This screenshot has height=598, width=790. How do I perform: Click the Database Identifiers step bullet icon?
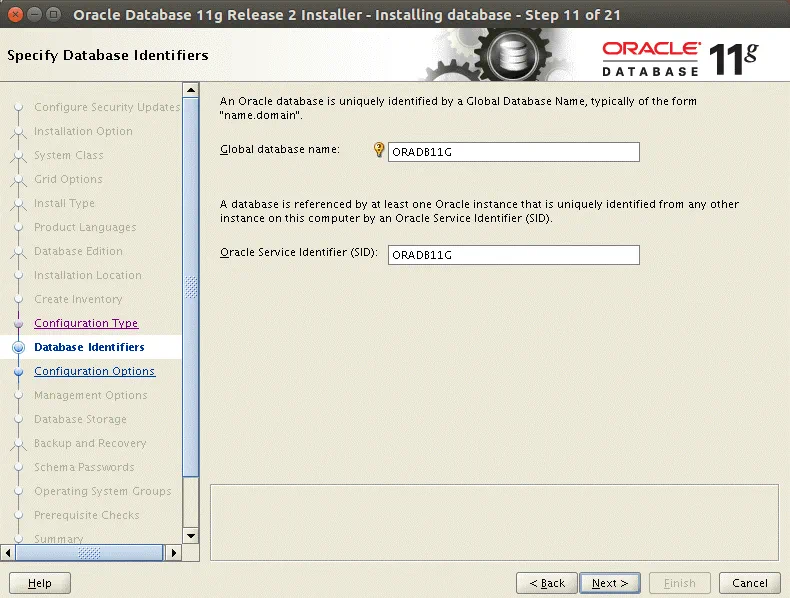18,348
